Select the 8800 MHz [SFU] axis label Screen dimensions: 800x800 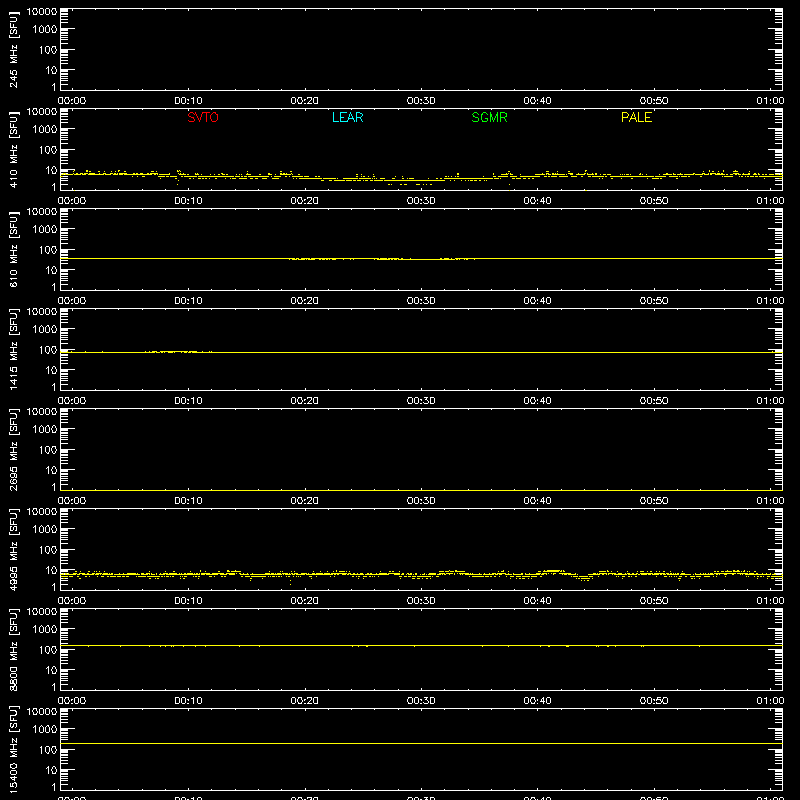[13, 649]
